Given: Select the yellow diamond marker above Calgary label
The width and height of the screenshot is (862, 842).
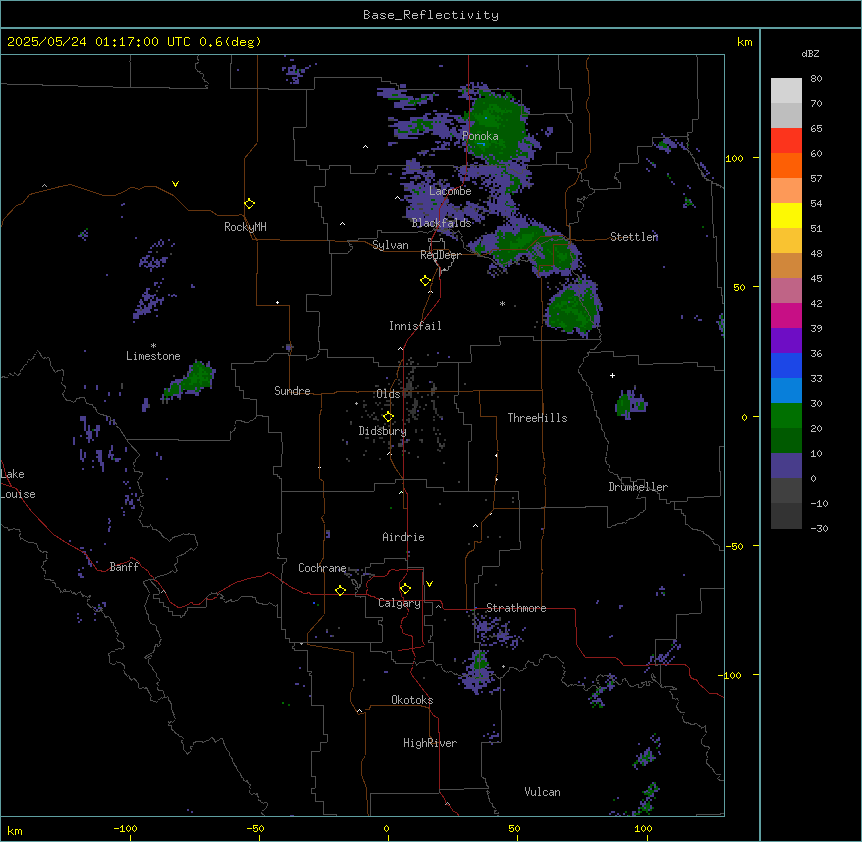Looking at the screenshot, I should point(405,589).
